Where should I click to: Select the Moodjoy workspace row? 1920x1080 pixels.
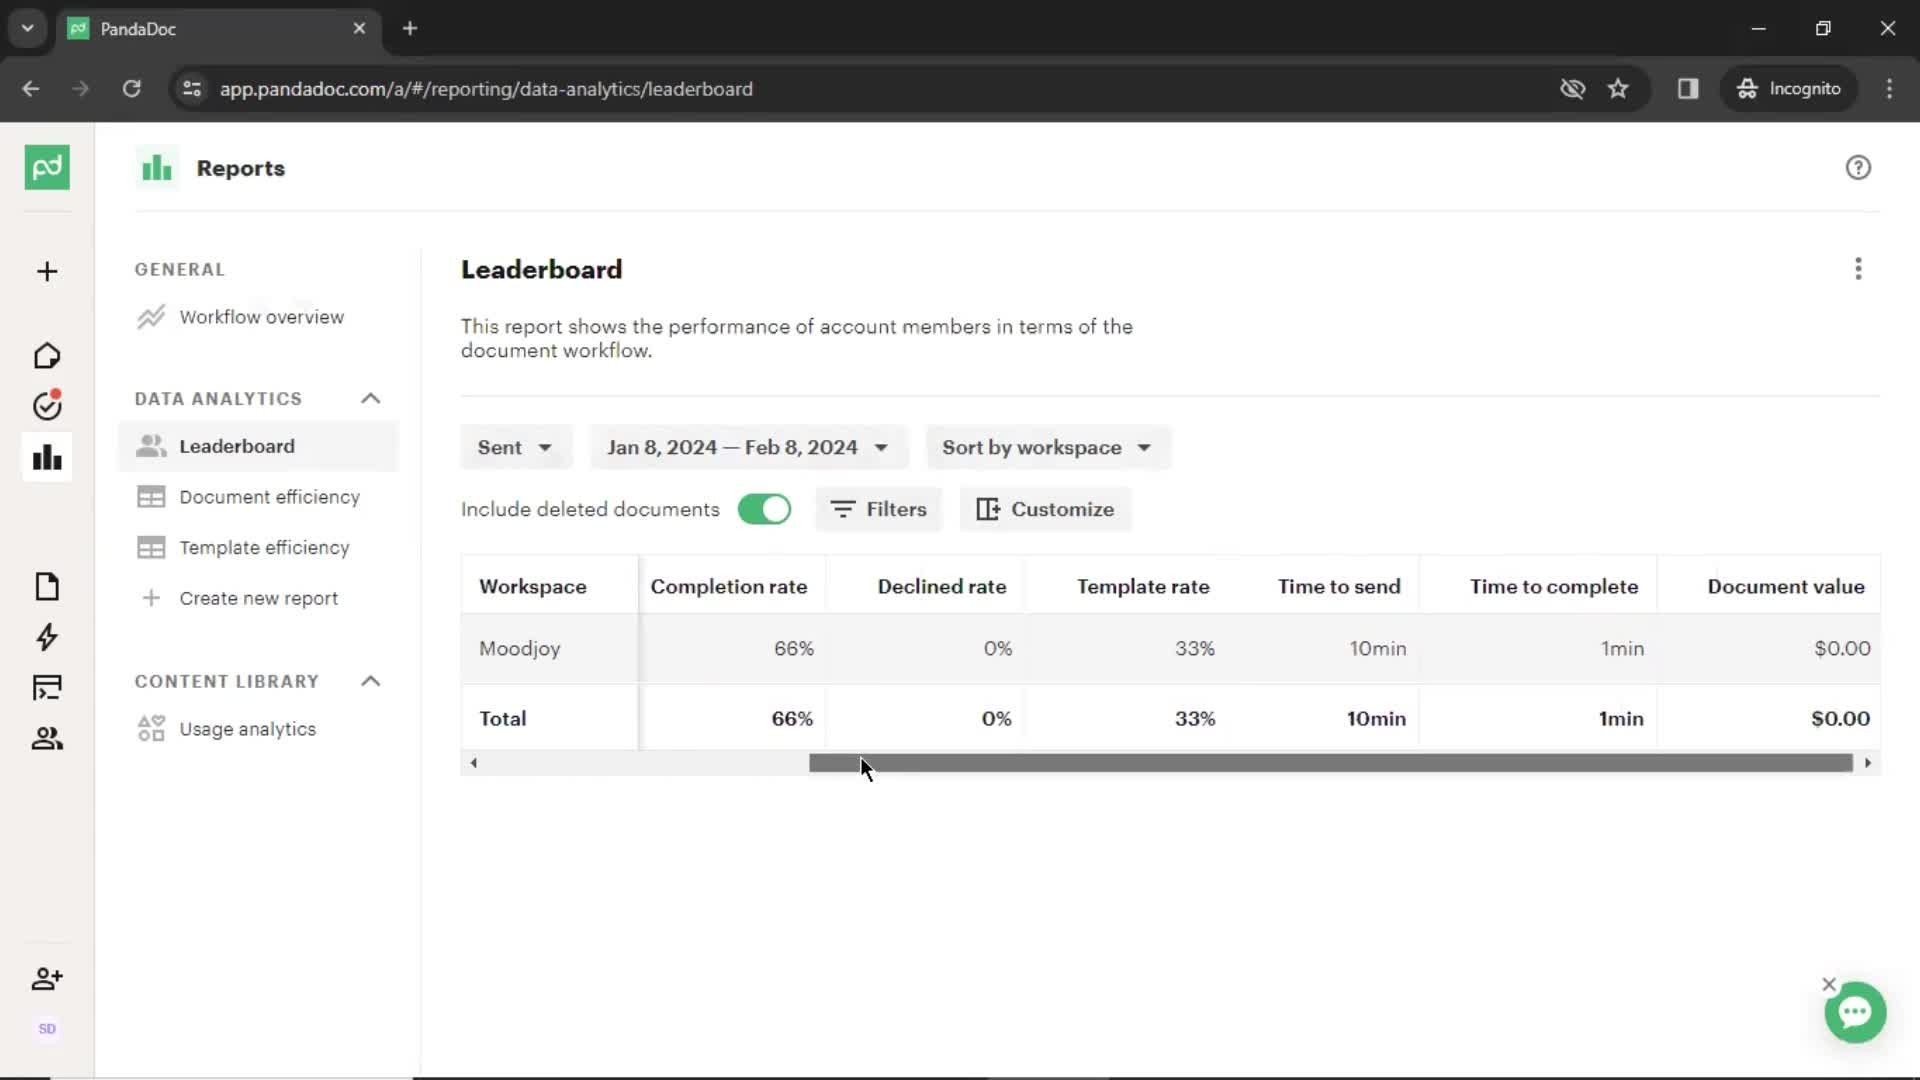pyautogui.click(x=1170, y=649)
